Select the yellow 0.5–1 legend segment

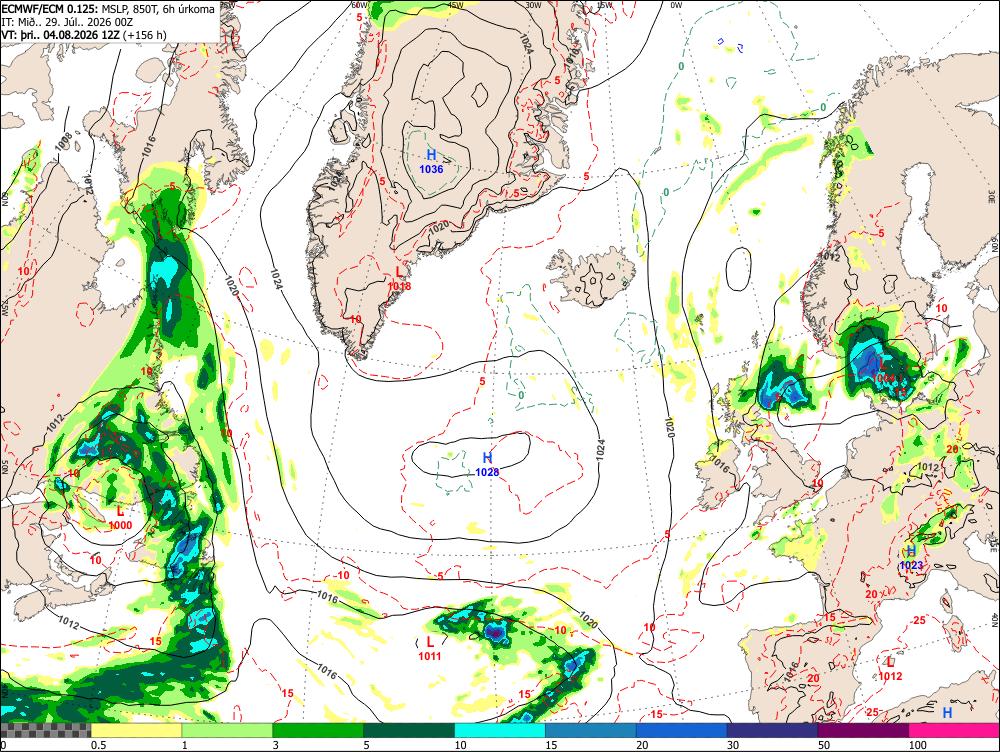(136, 730)
